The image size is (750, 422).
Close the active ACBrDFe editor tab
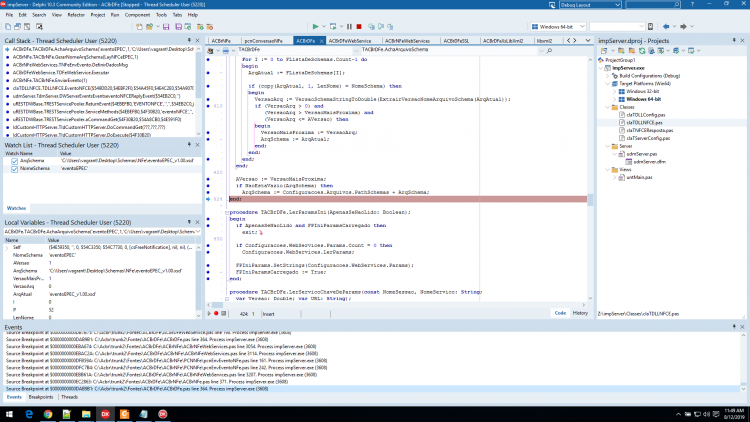(321, 41)
